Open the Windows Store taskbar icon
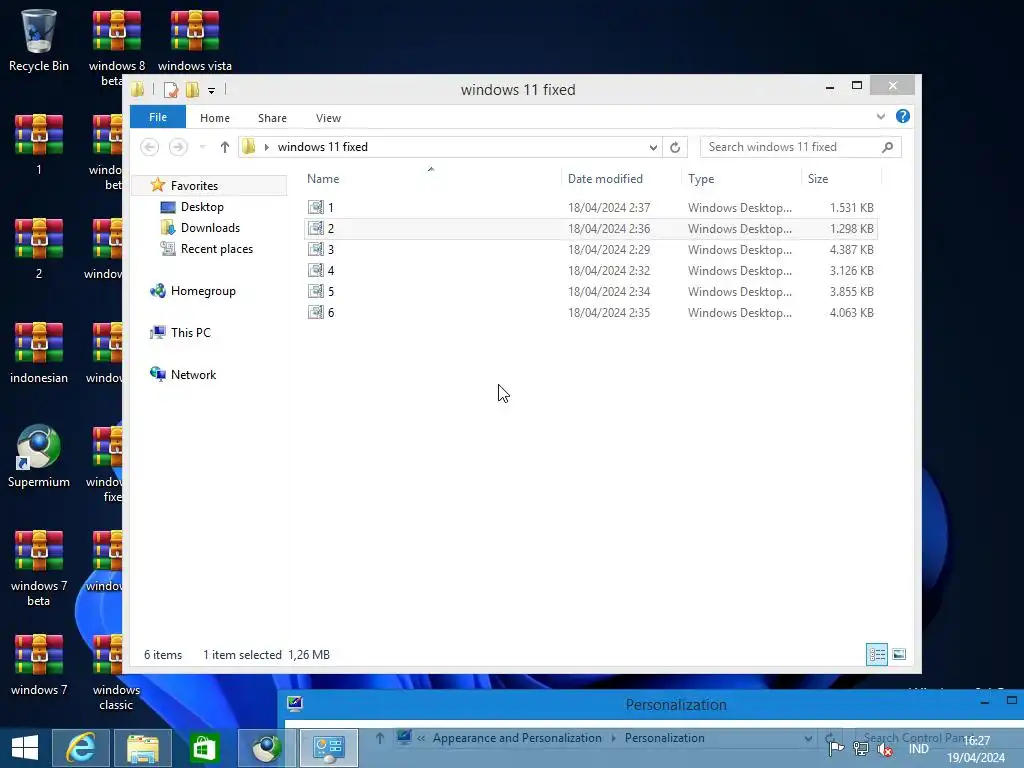1024x768 pixels. click(204, 748)
